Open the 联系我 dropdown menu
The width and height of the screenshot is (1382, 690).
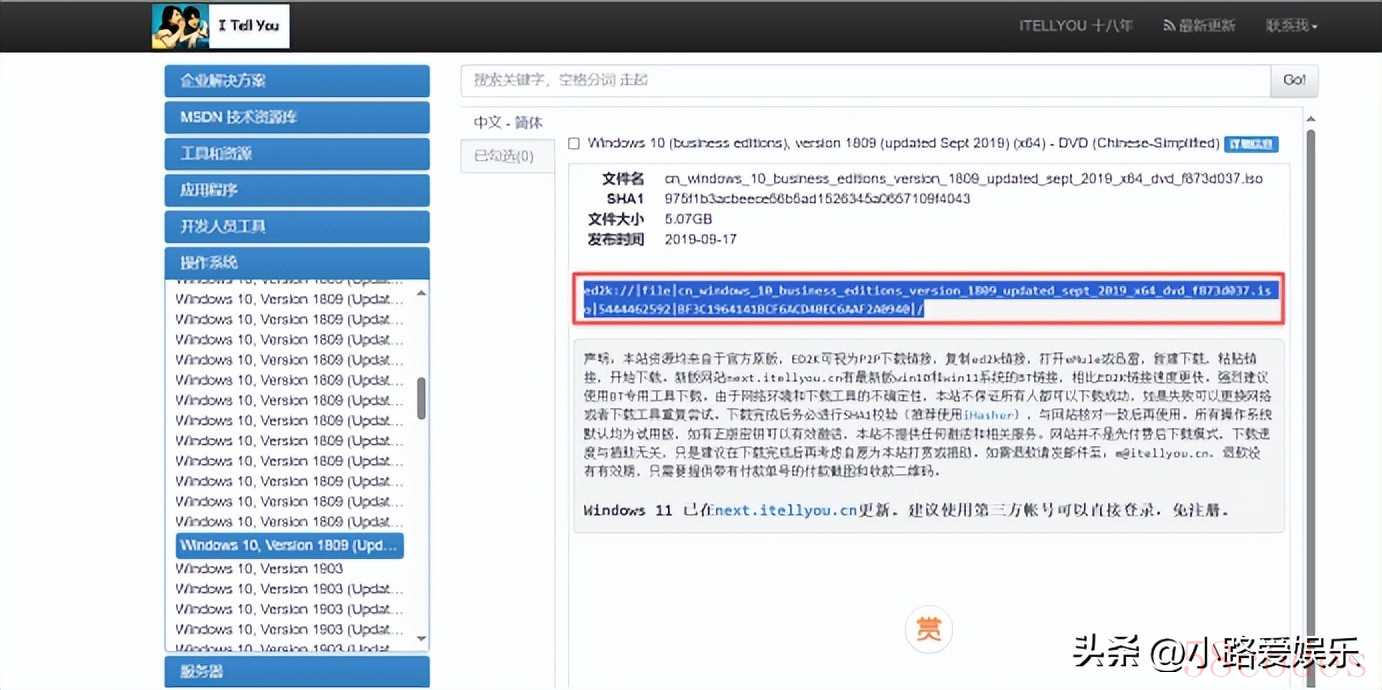(1291, 26)
